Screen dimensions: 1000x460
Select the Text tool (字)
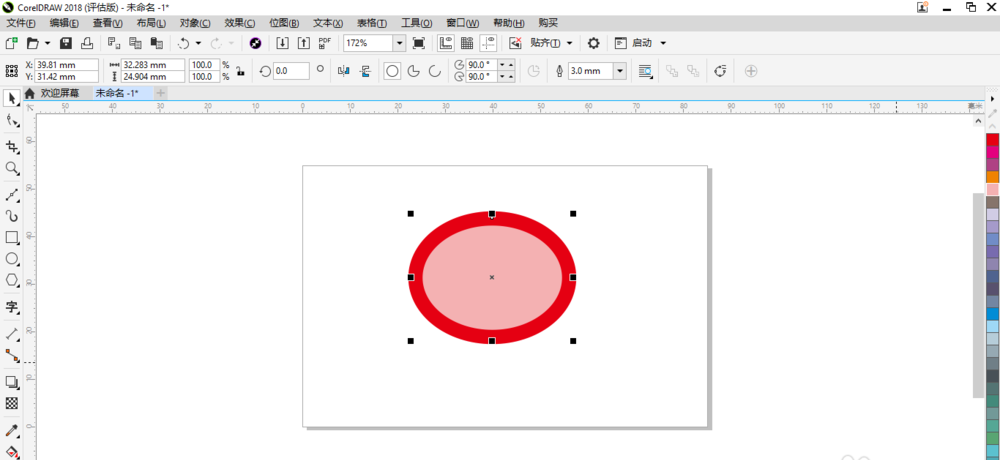tap(11, 308)
